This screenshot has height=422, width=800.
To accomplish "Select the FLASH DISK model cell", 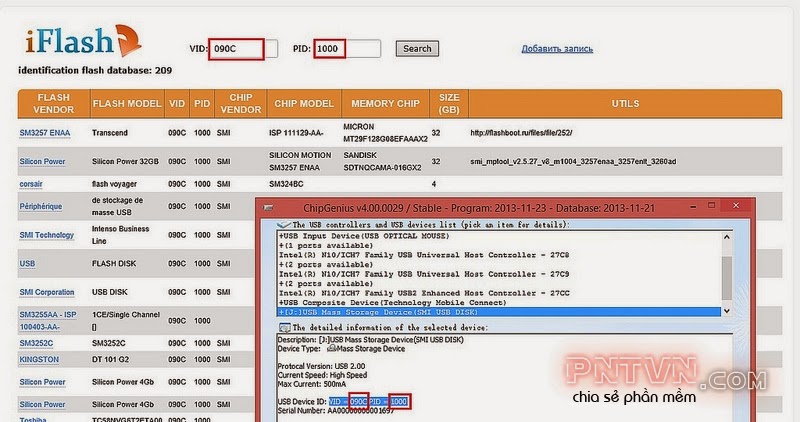I will (114, 263).
